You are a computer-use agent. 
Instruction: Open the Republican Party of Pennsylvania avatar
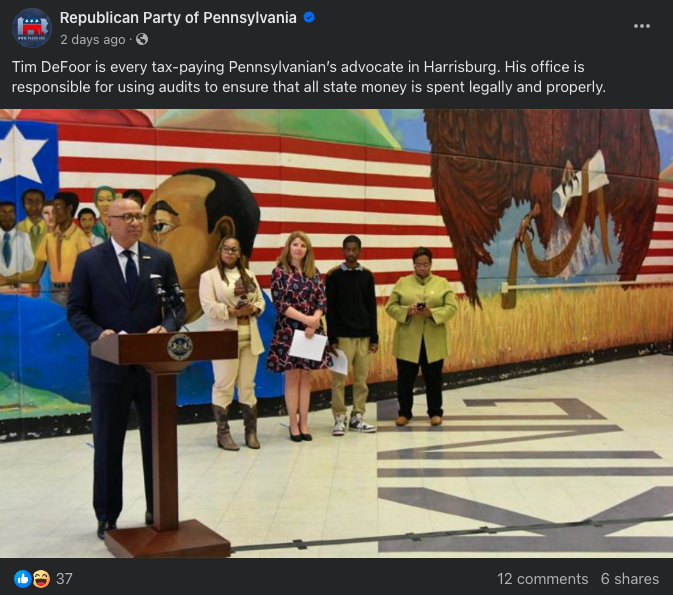pos(32,28)
